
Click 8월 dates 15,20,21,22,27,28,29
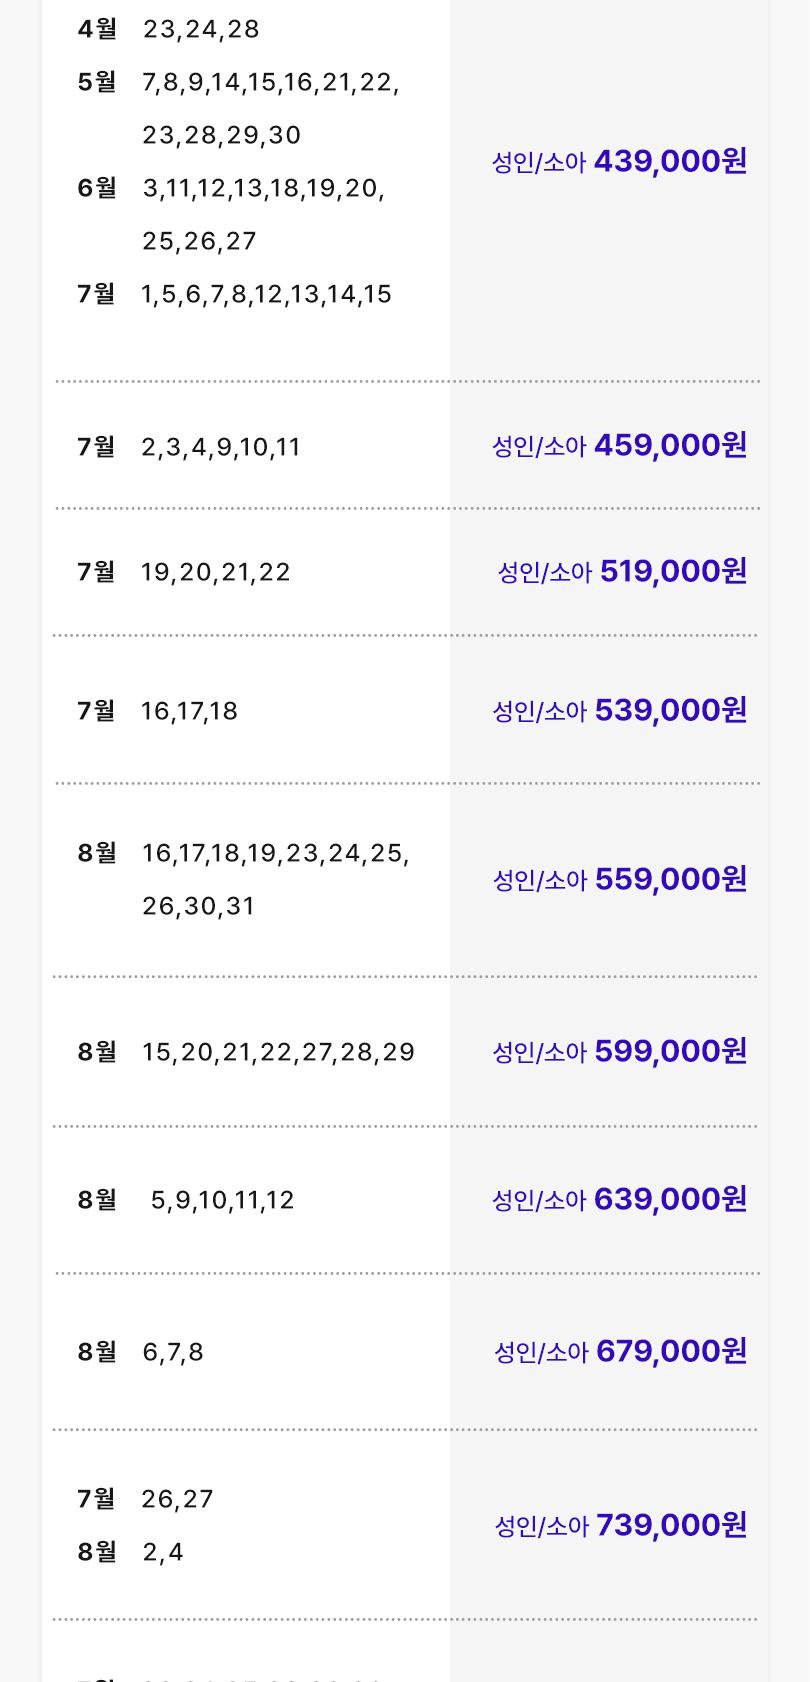click(x=279, y=1052)
